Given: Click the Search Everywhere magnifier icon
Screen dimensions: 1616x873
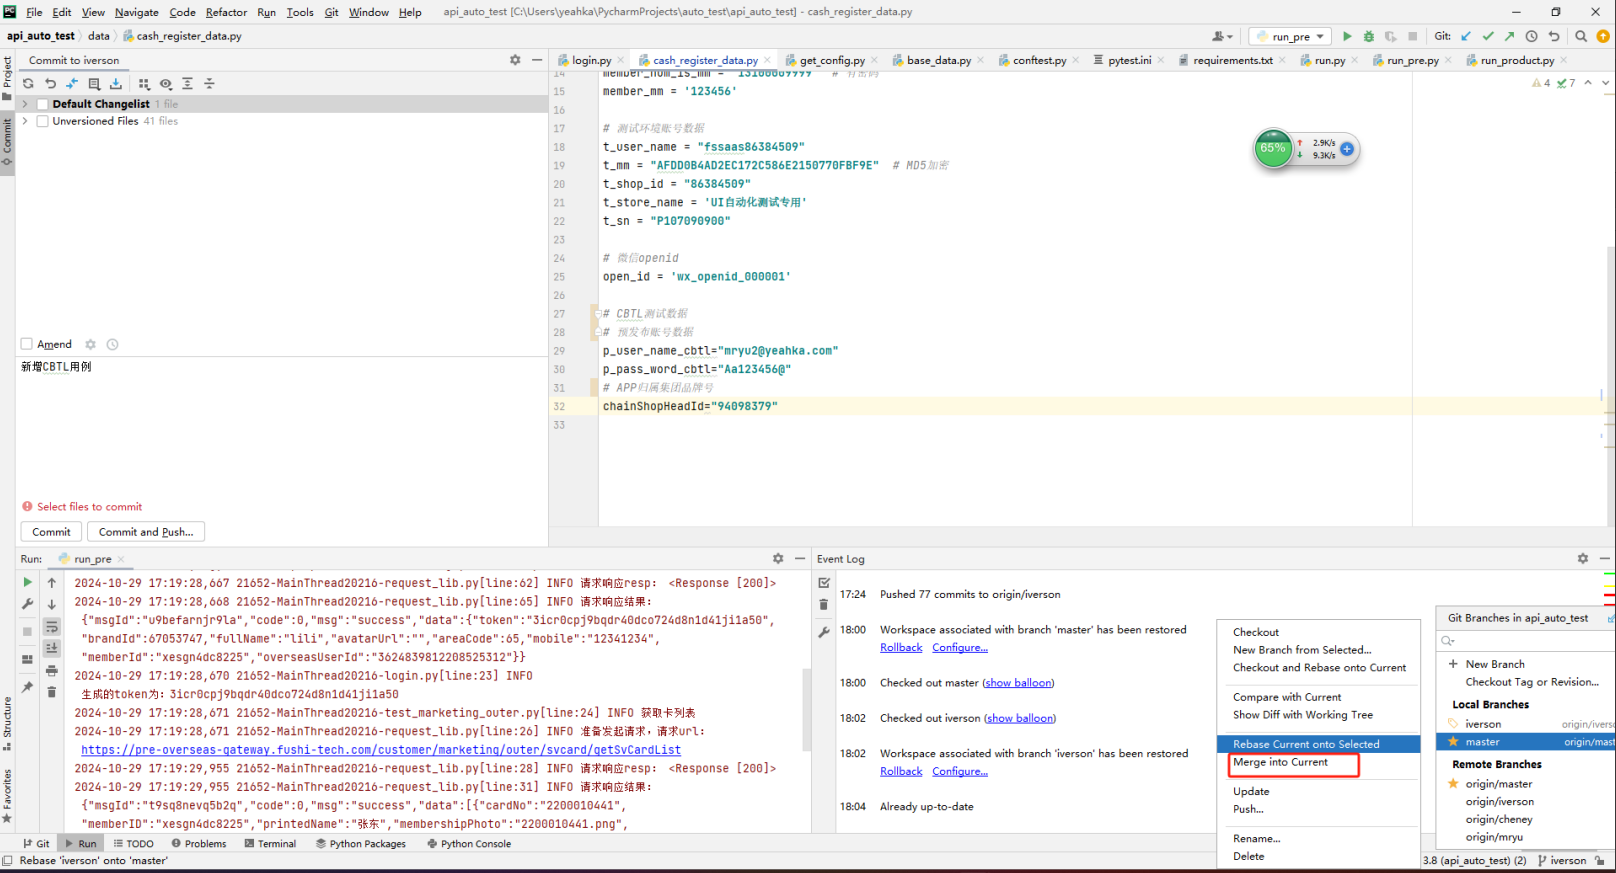Looking at the screenshot, I should (1581, 36).
